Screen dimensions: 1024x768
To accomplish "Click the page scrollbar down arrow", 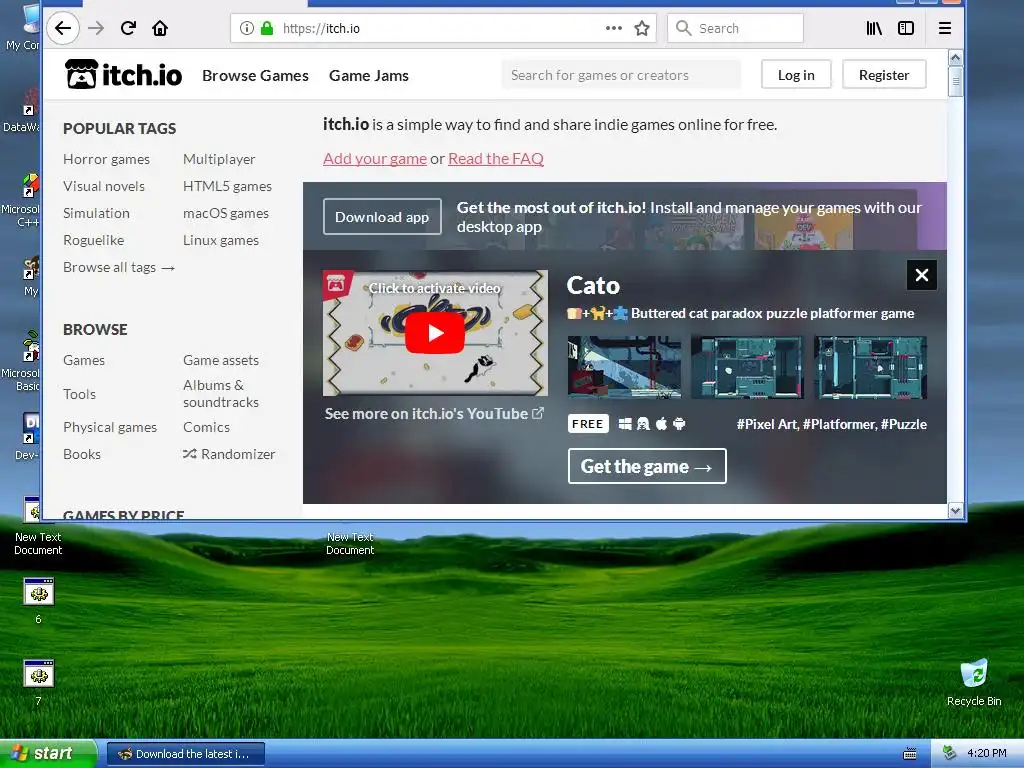I will click(955, 511).
